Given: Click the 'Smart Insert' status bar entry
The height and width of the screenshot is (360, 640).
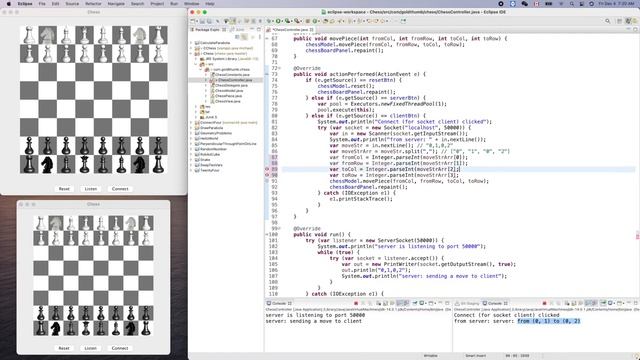Looking at the screenshot, I should pyautogui.click(x=476, y=356).
